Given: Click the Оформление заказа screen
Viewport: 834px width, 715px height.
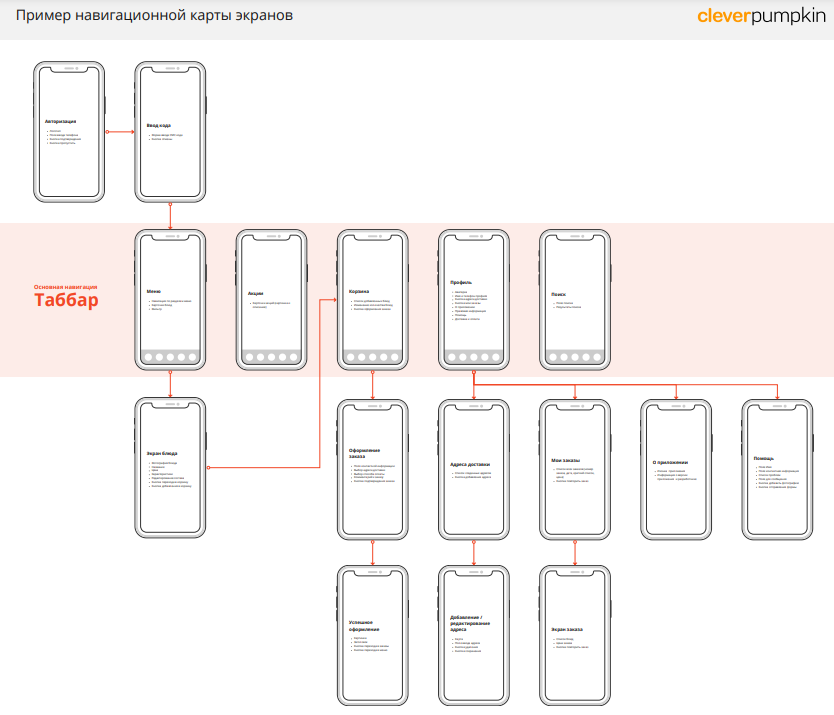Looking at the screenshot, I should (373, 468).
